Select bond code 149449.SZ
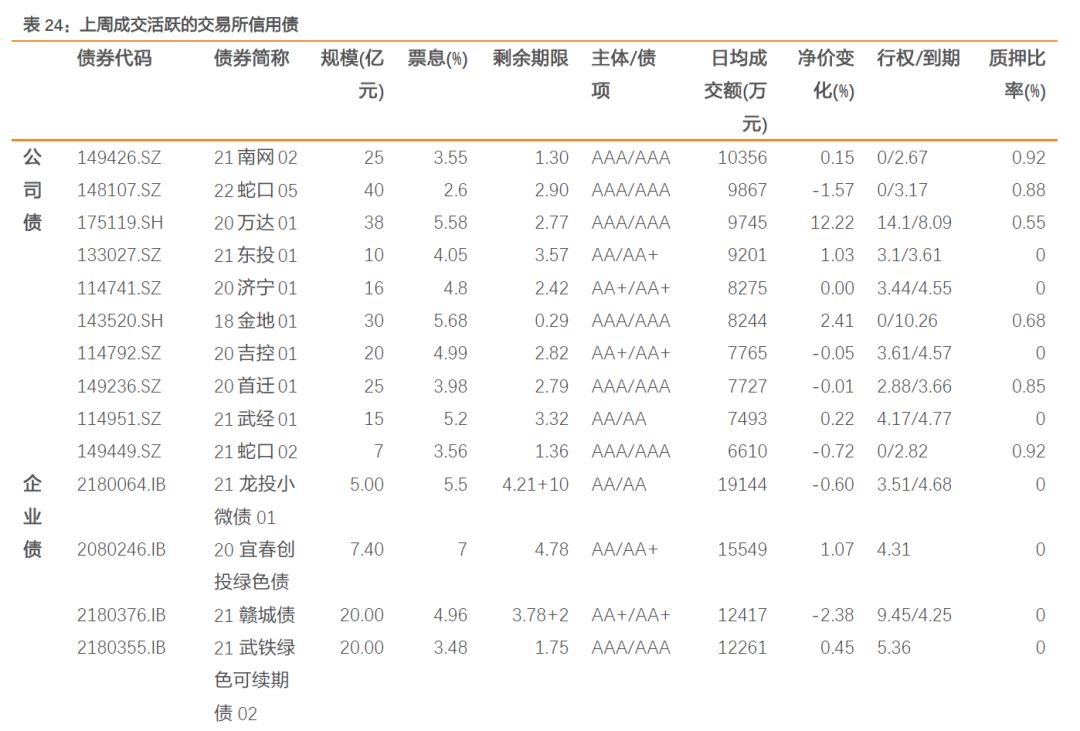This screenshot has width=1080, height=731. [x=119, y=451]
